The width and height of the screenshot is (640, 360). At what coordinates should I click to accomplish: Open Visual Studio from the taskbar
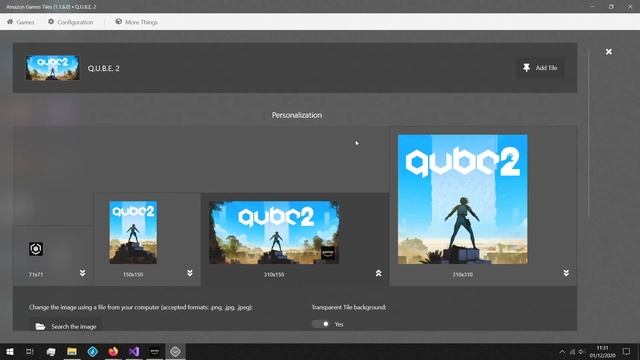[134, 351]
